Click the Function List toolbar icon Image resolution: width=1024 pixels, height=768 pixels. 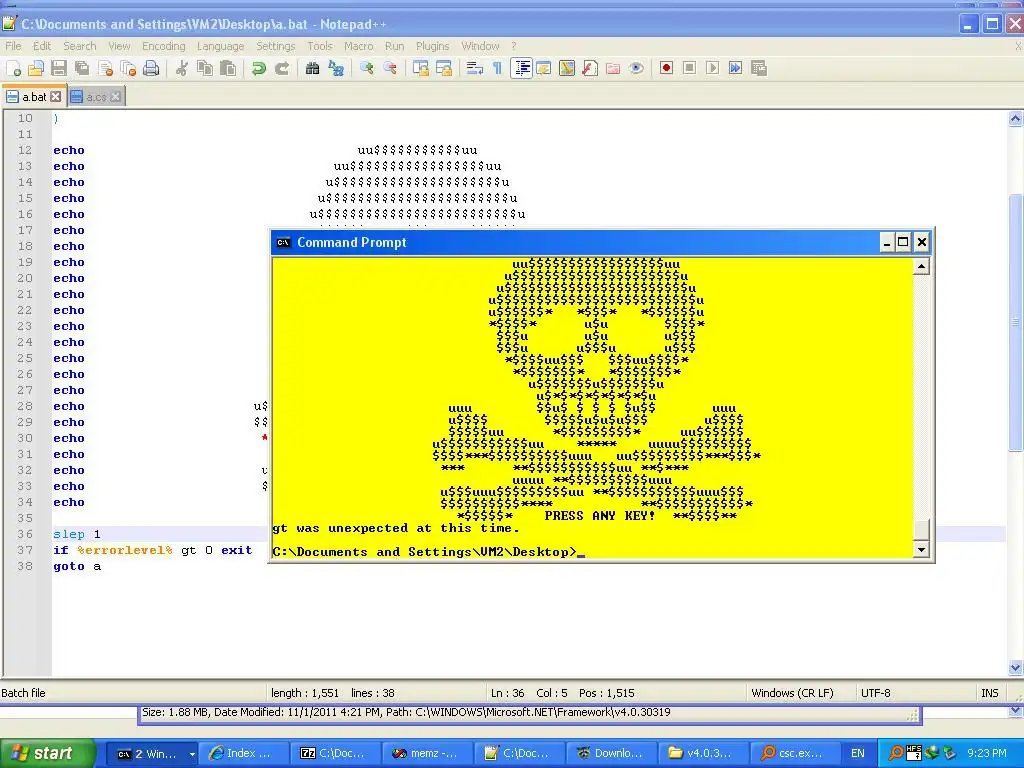pyautogui.click(x=590, y=68)
